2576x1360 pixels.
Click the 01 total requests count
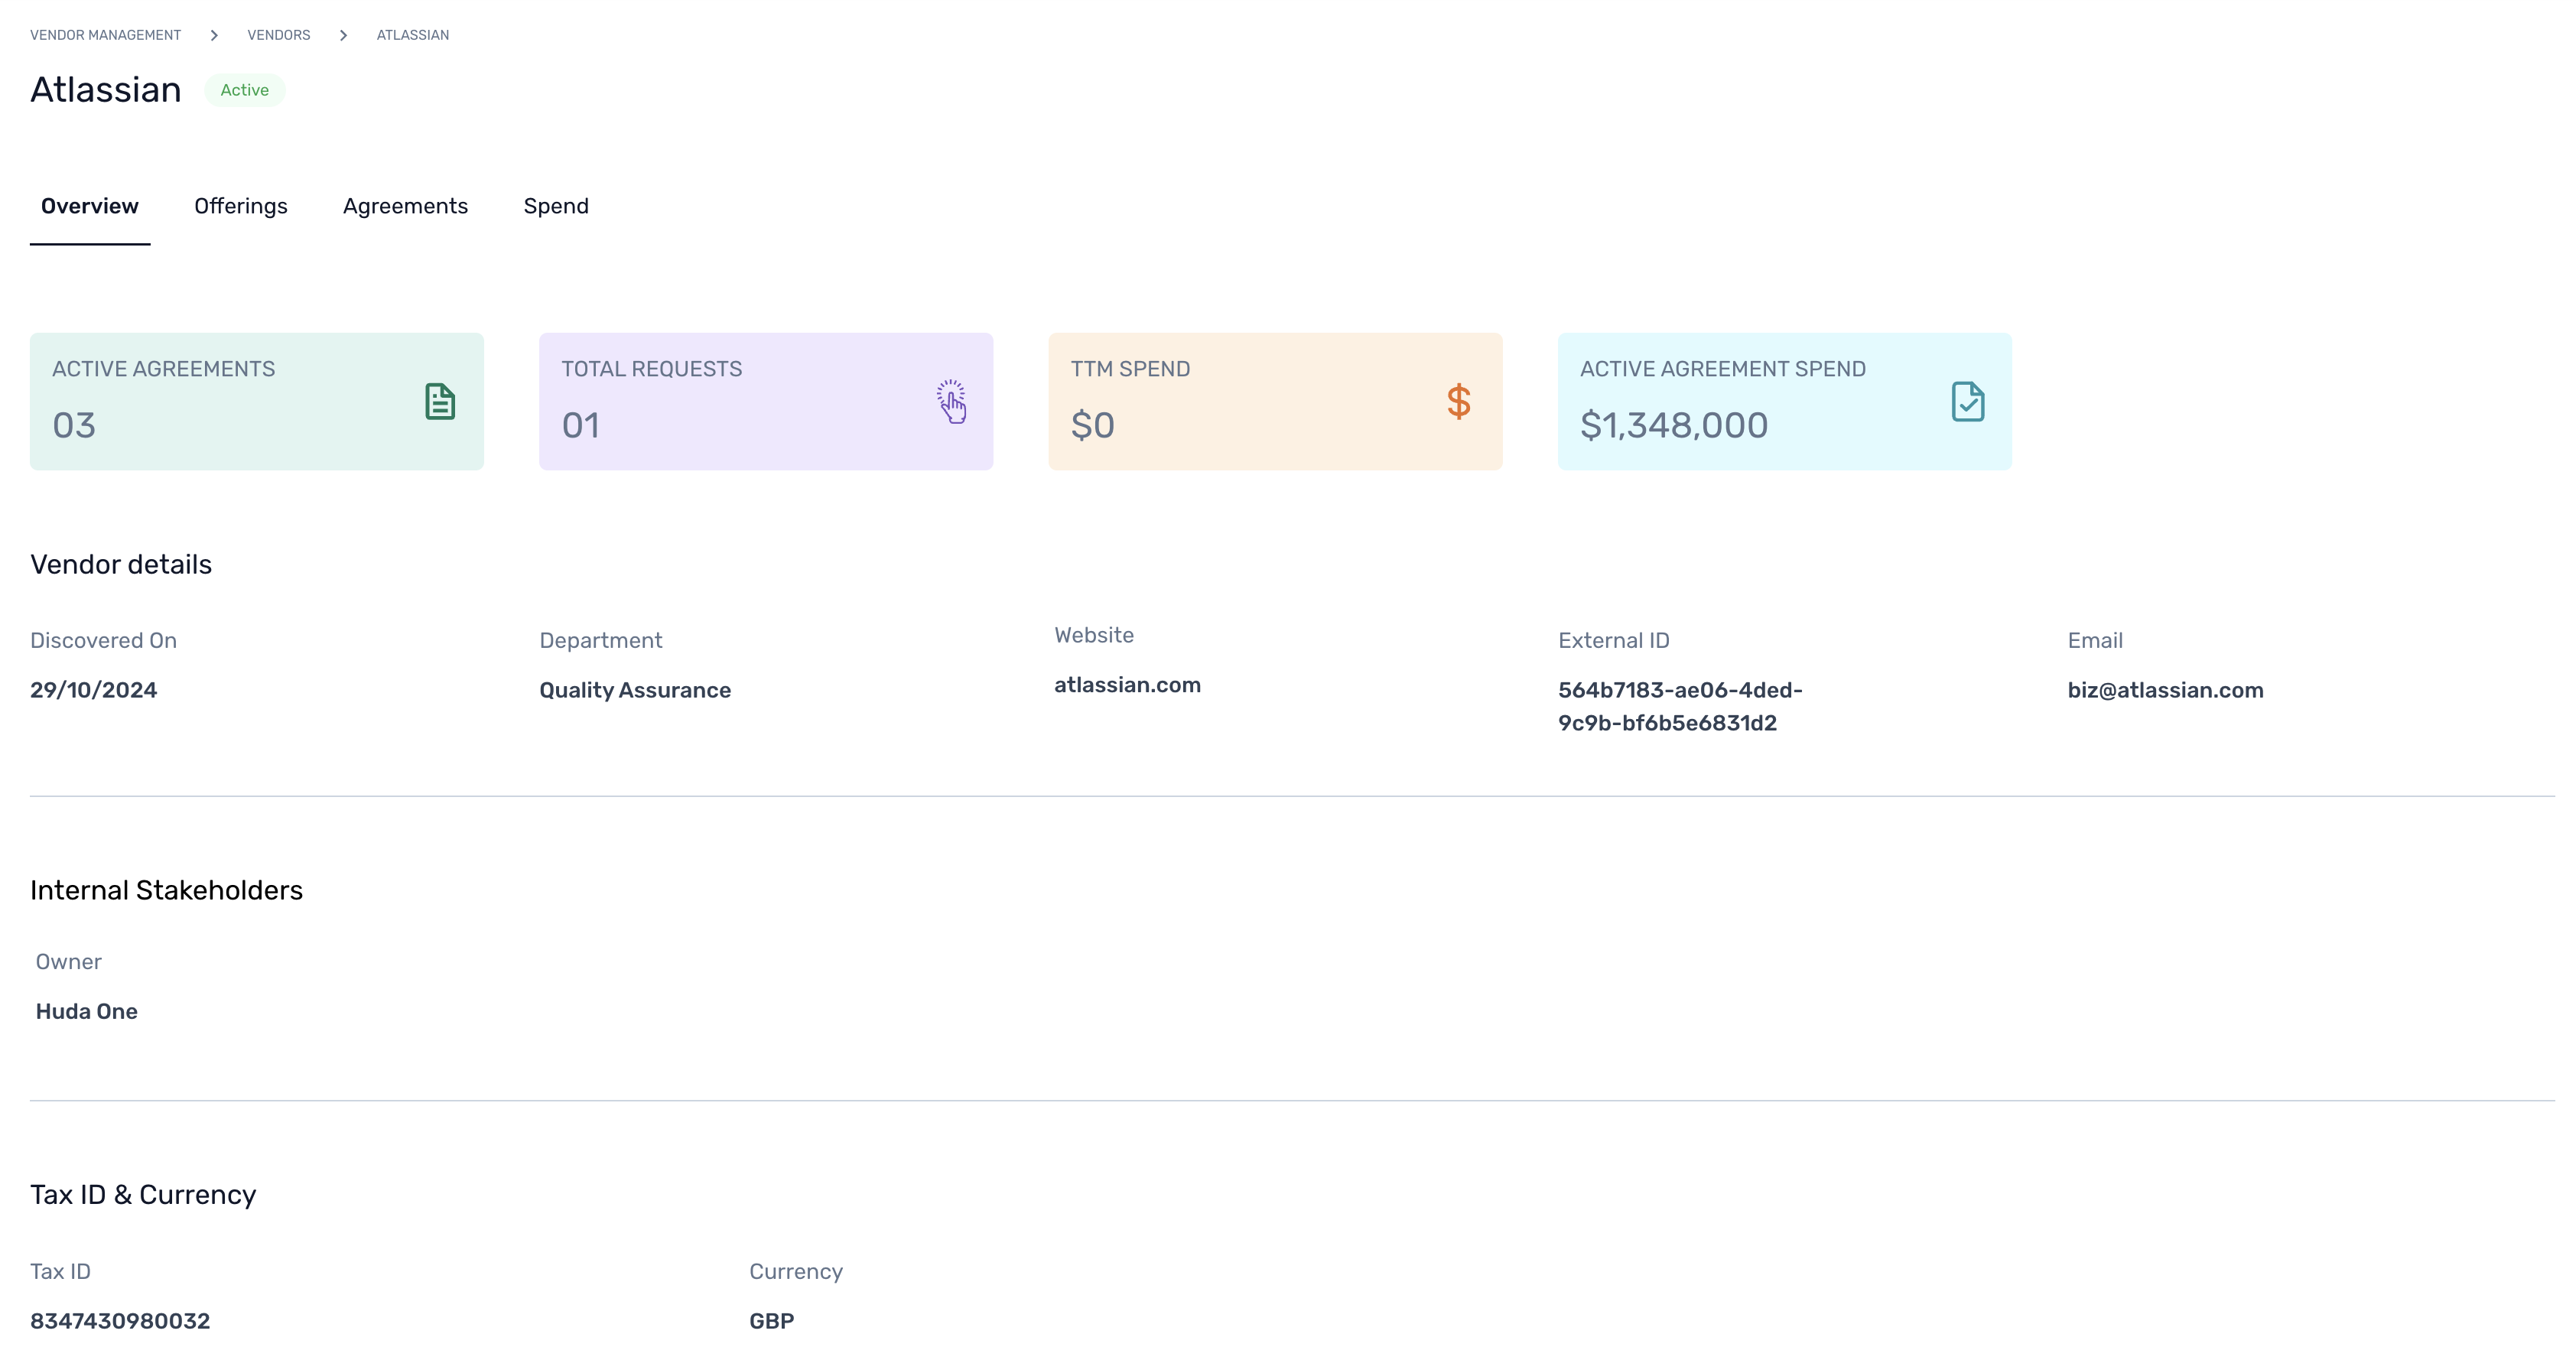click(580, 425)
